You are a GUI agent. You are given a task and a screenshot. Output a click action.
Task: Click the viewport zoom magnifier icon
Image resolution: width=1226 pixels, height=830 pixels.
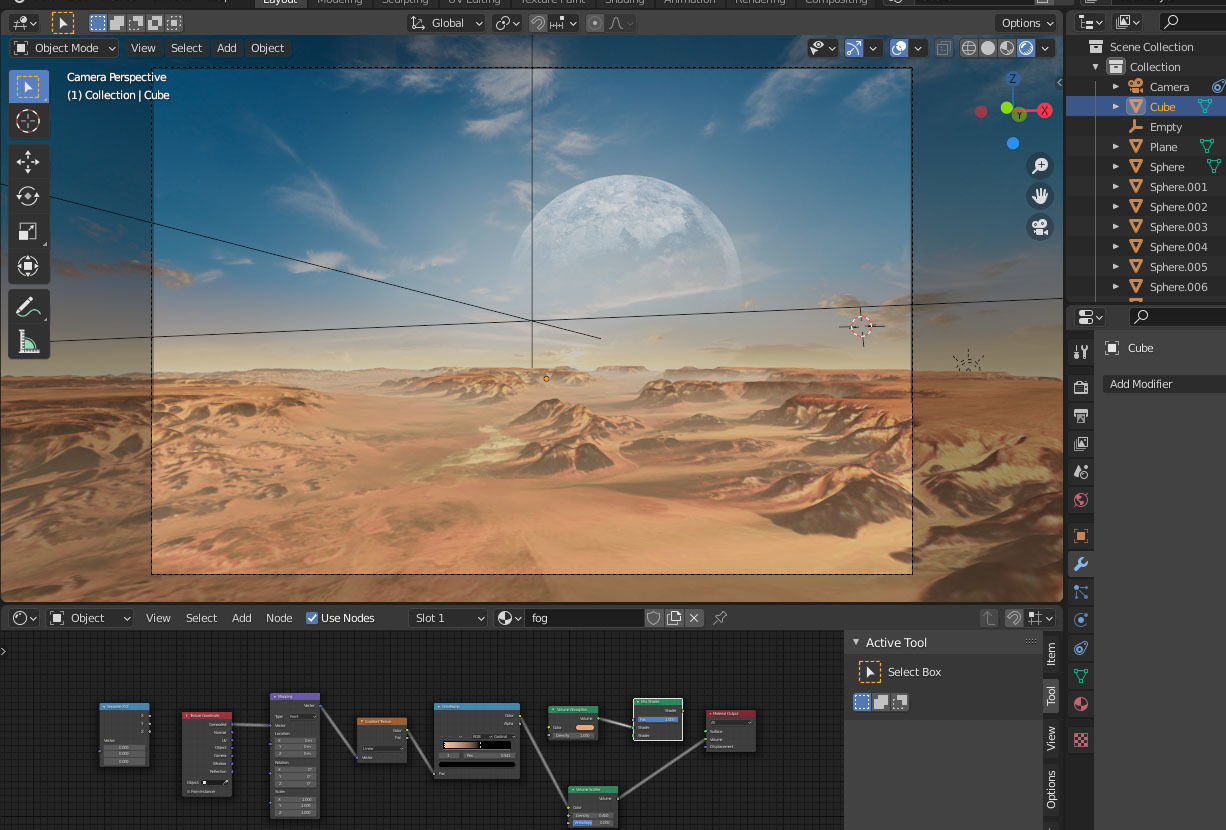(1041, 165)
